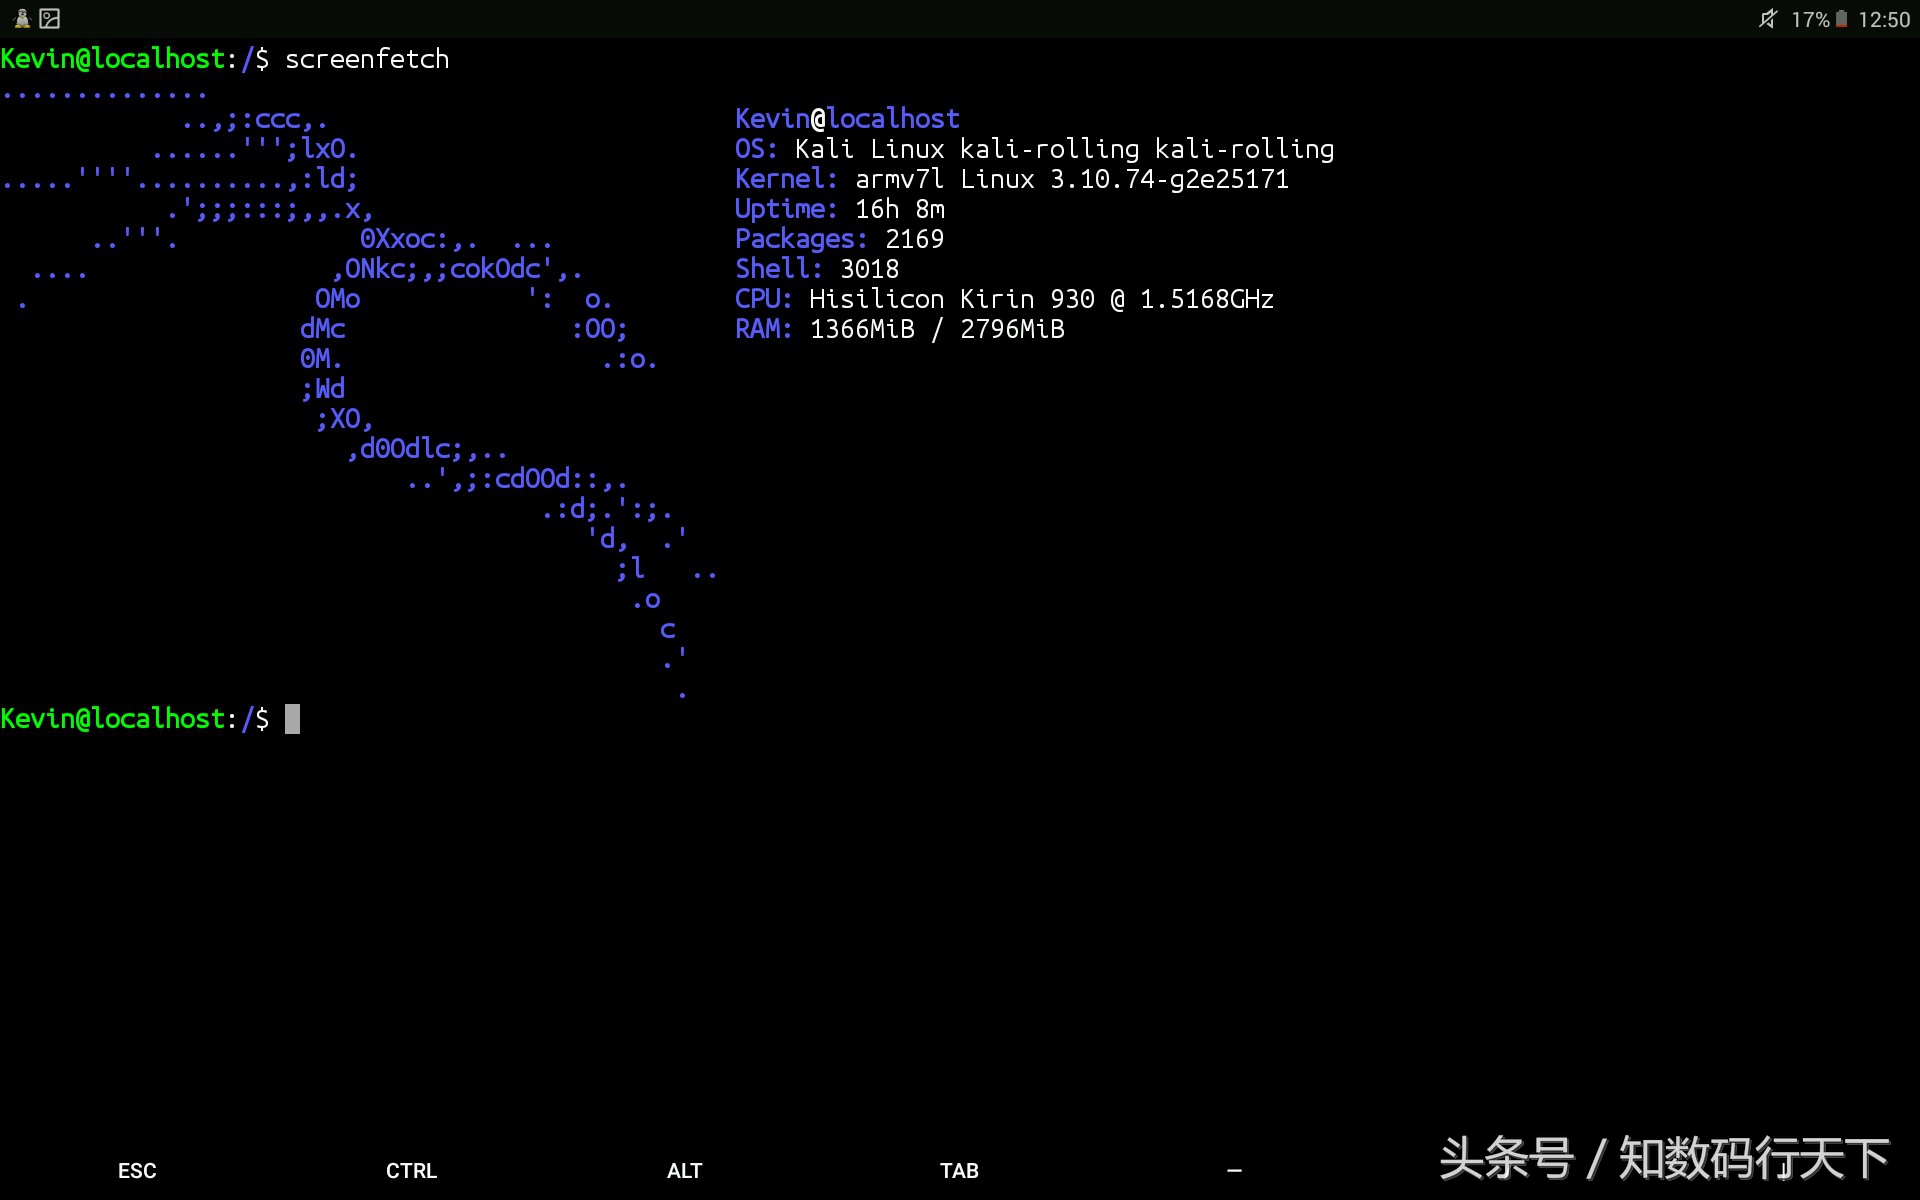The width and height of the screenshot is (1920, 1200).
Task: Tap the screenshot image notification icon
Action: click(50, 18)
